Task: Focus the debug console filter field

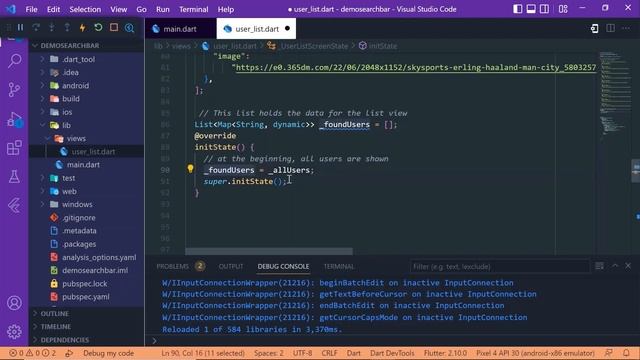Action: tap(500, 267)
